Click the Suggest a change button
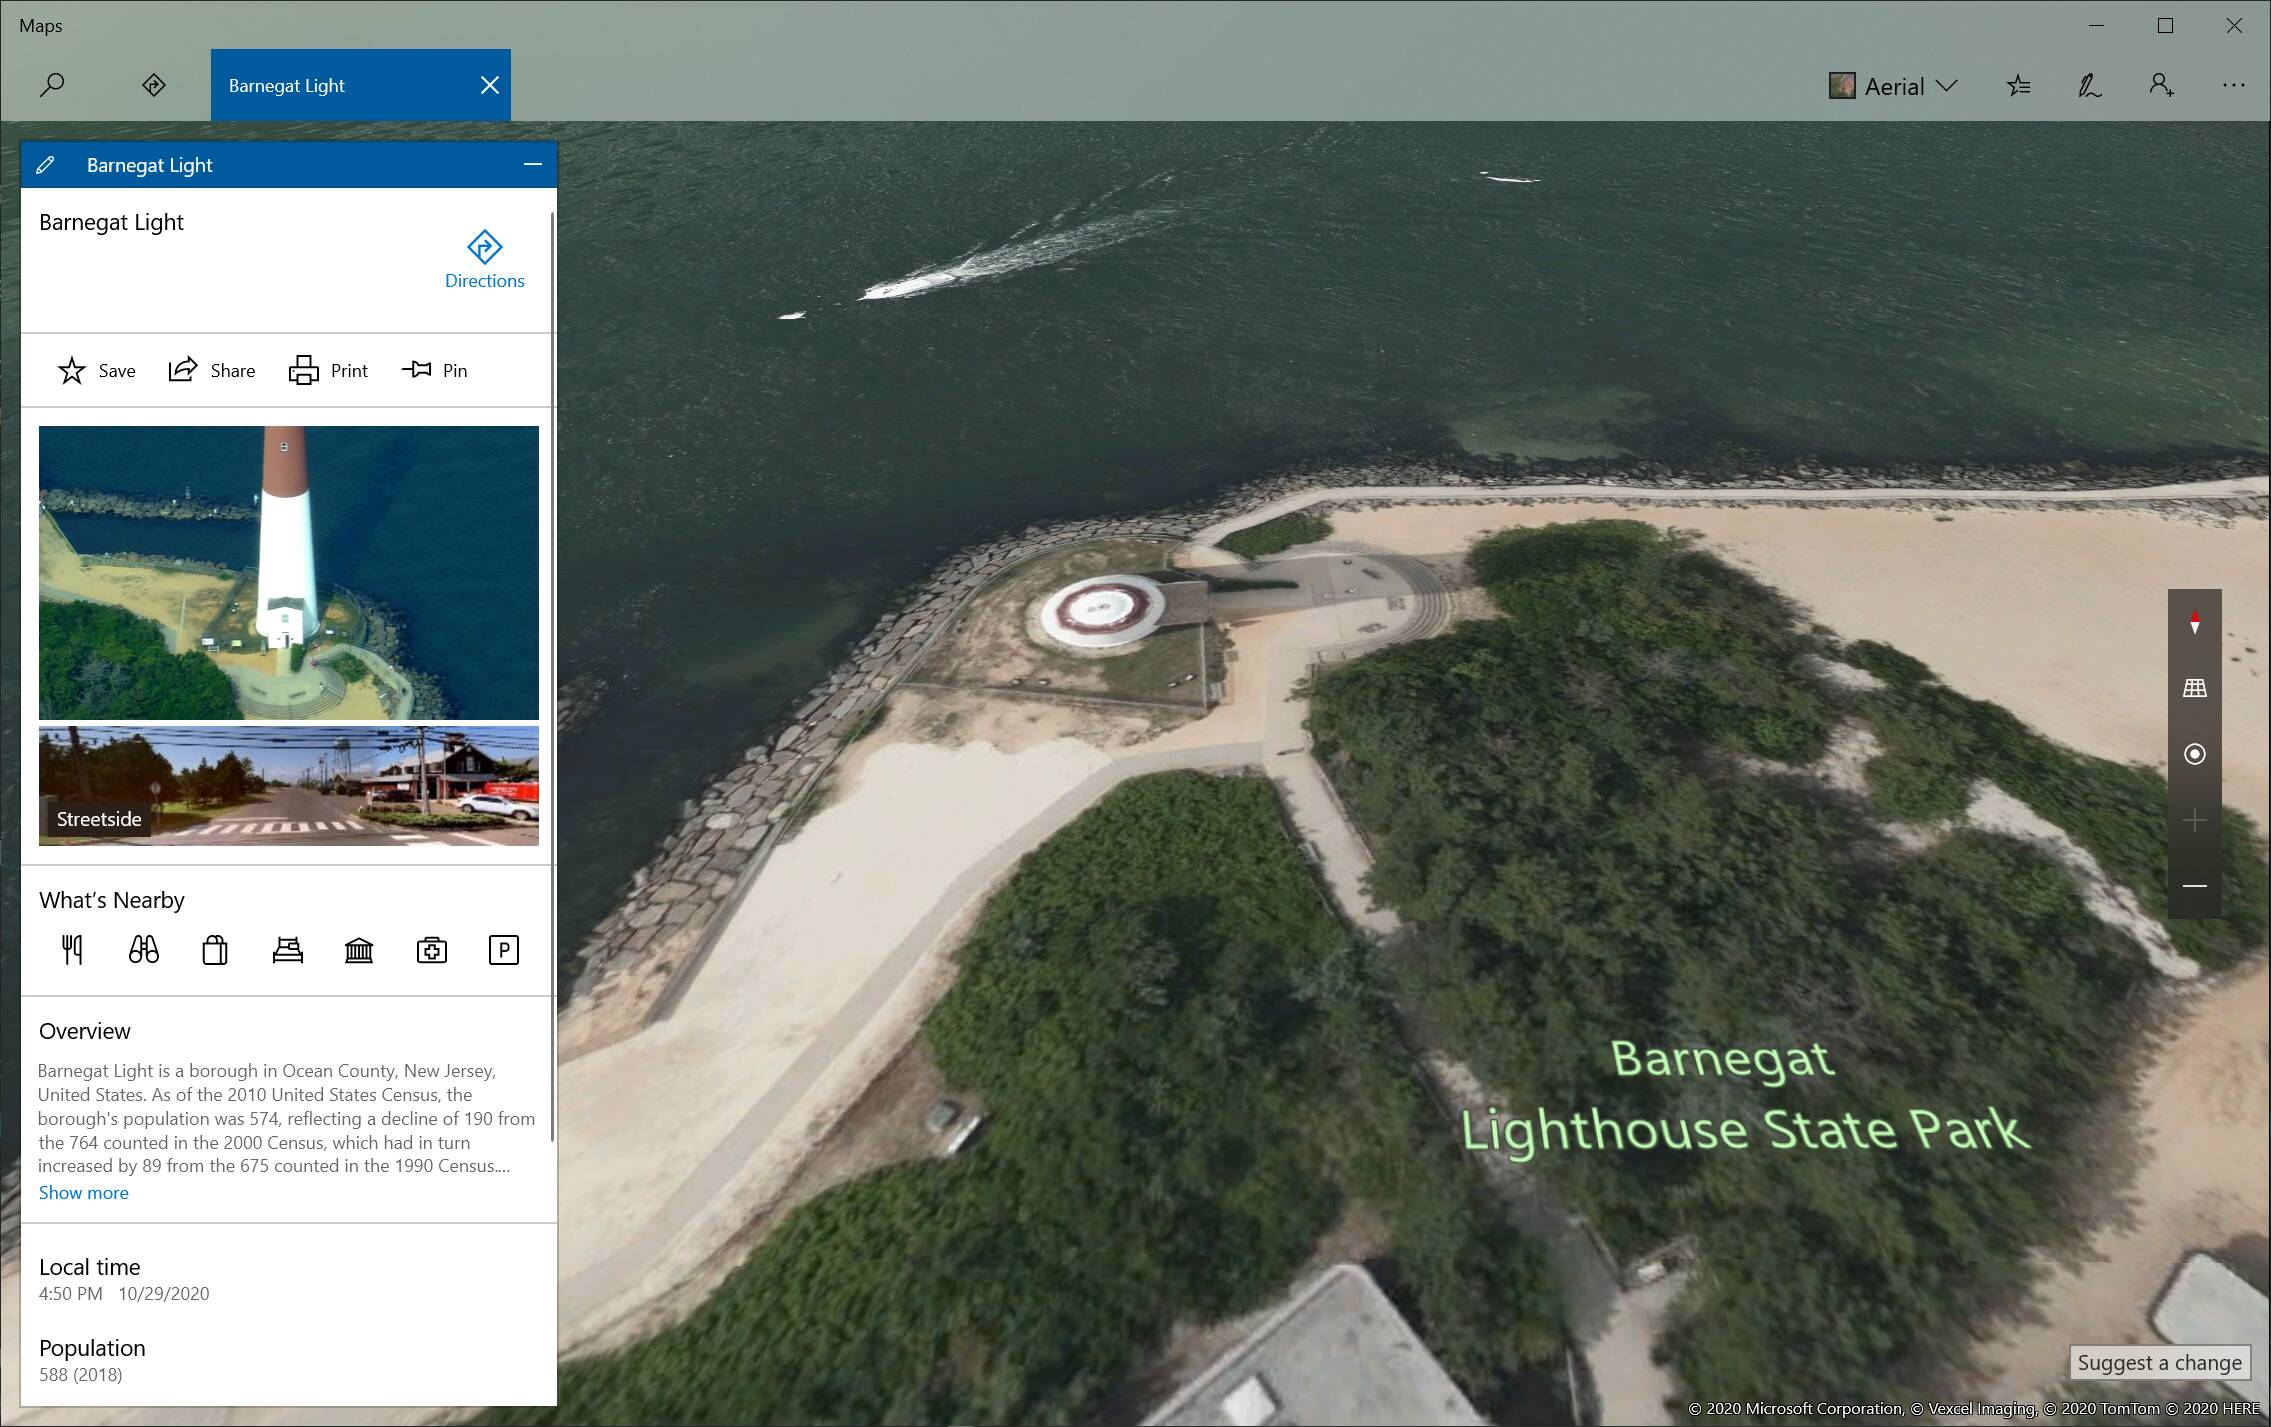The image size is (2271, 1427). tap(2159, 1362)
